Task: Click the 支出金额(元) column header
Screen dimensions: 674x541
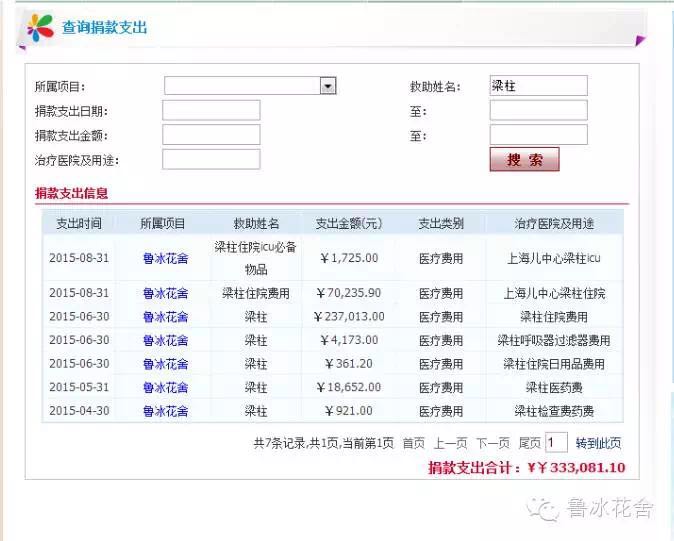Action: point(349,223)
